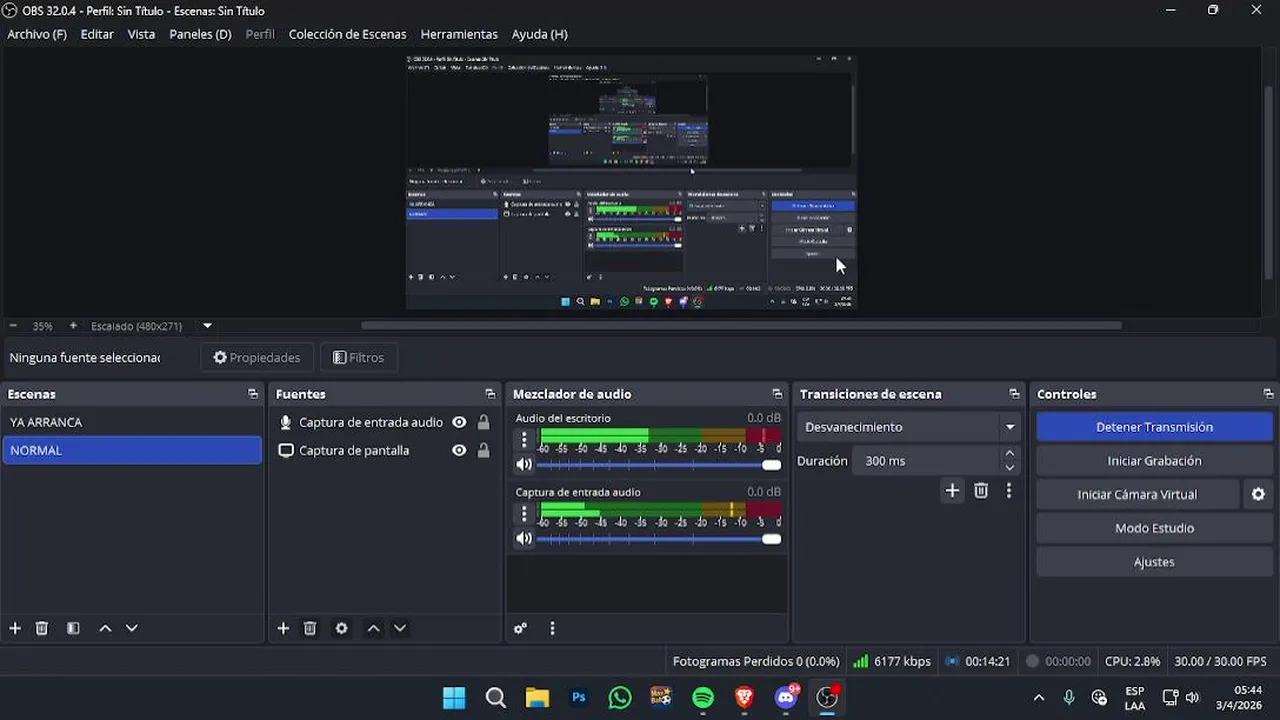Open scene filters icon in Escenas toolbar

tap(73, 628)
